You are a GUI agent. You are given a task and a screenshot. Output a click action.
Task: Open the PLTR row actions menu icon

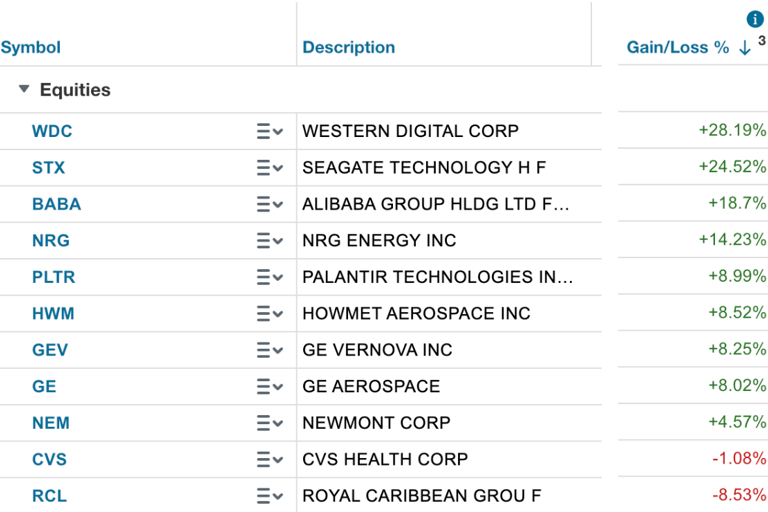coord(269,277)
